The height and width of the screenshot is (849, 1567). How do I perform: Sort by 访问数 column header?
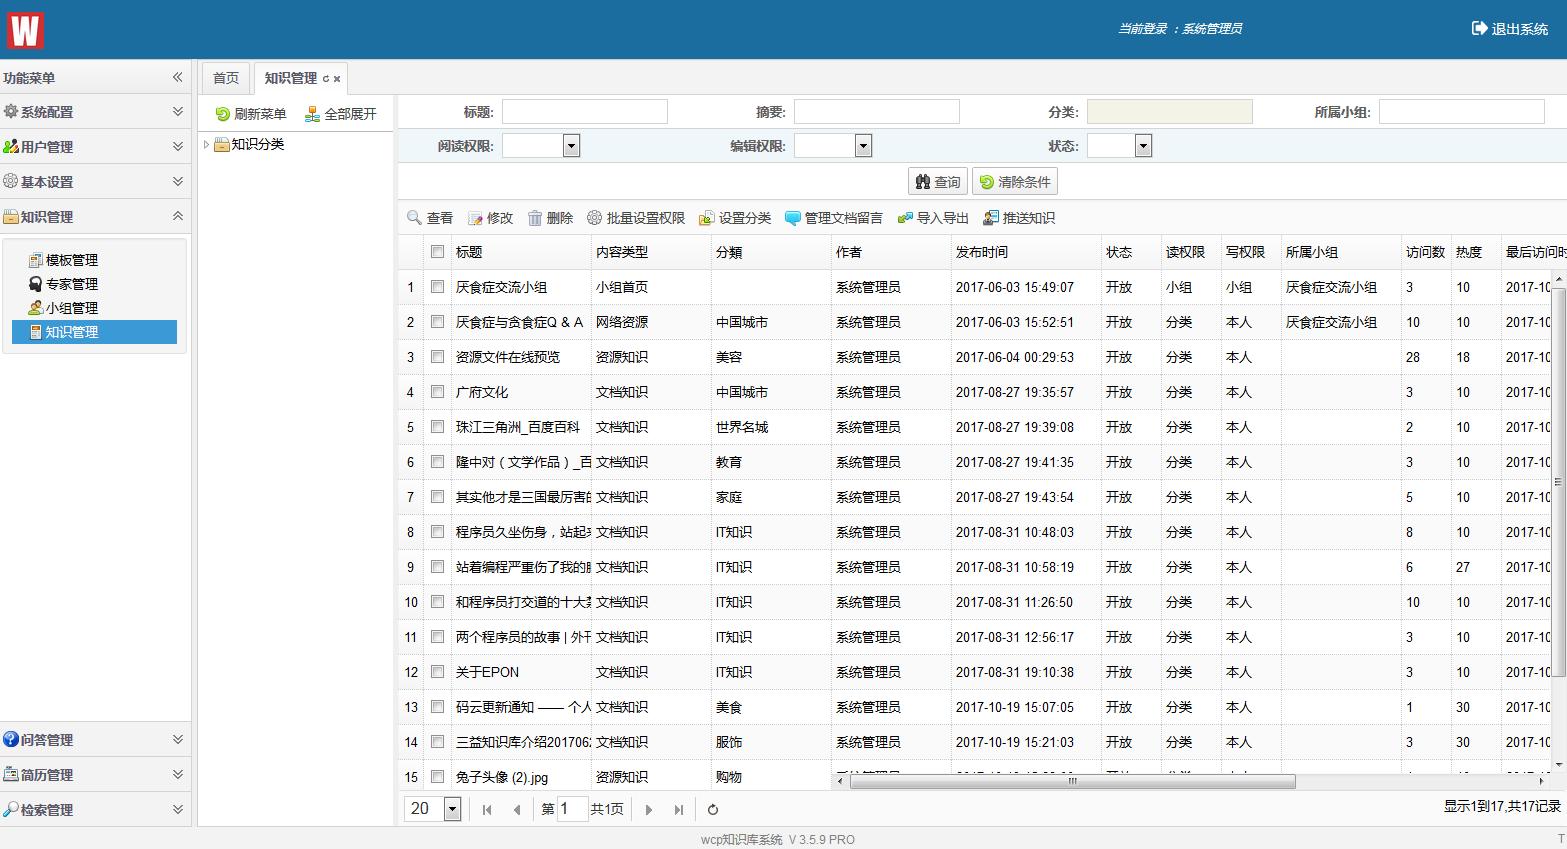pyautogui.click(x=1425, y=252)
